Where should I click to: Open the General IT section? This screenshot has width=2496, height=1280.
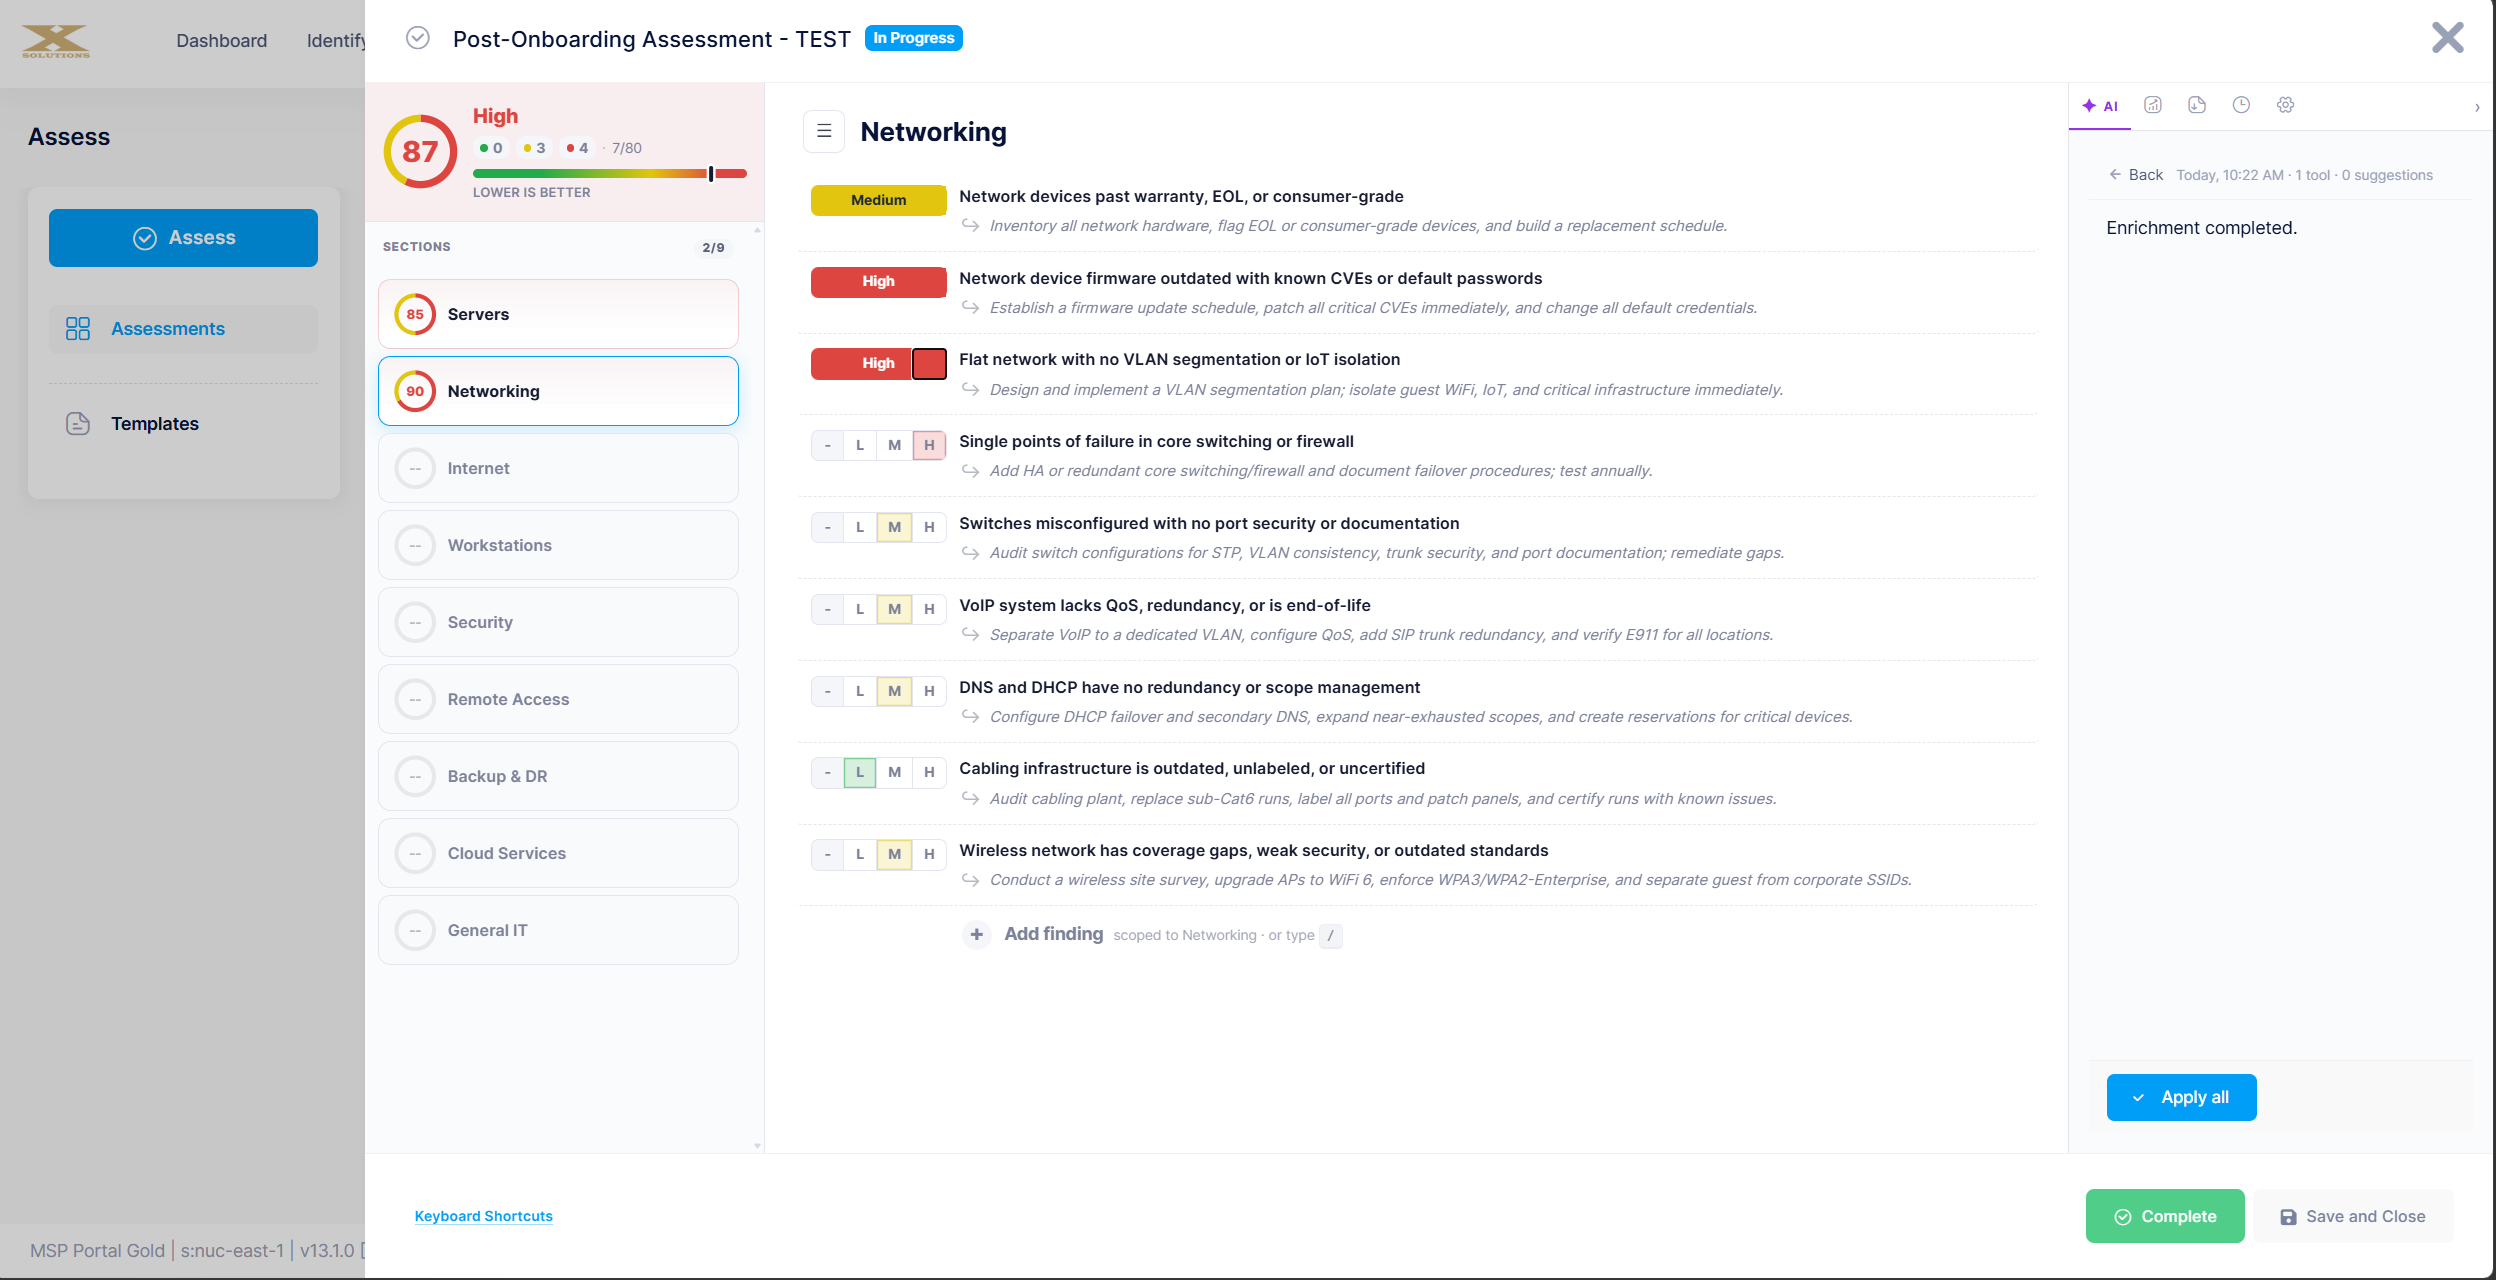point(558,930)
